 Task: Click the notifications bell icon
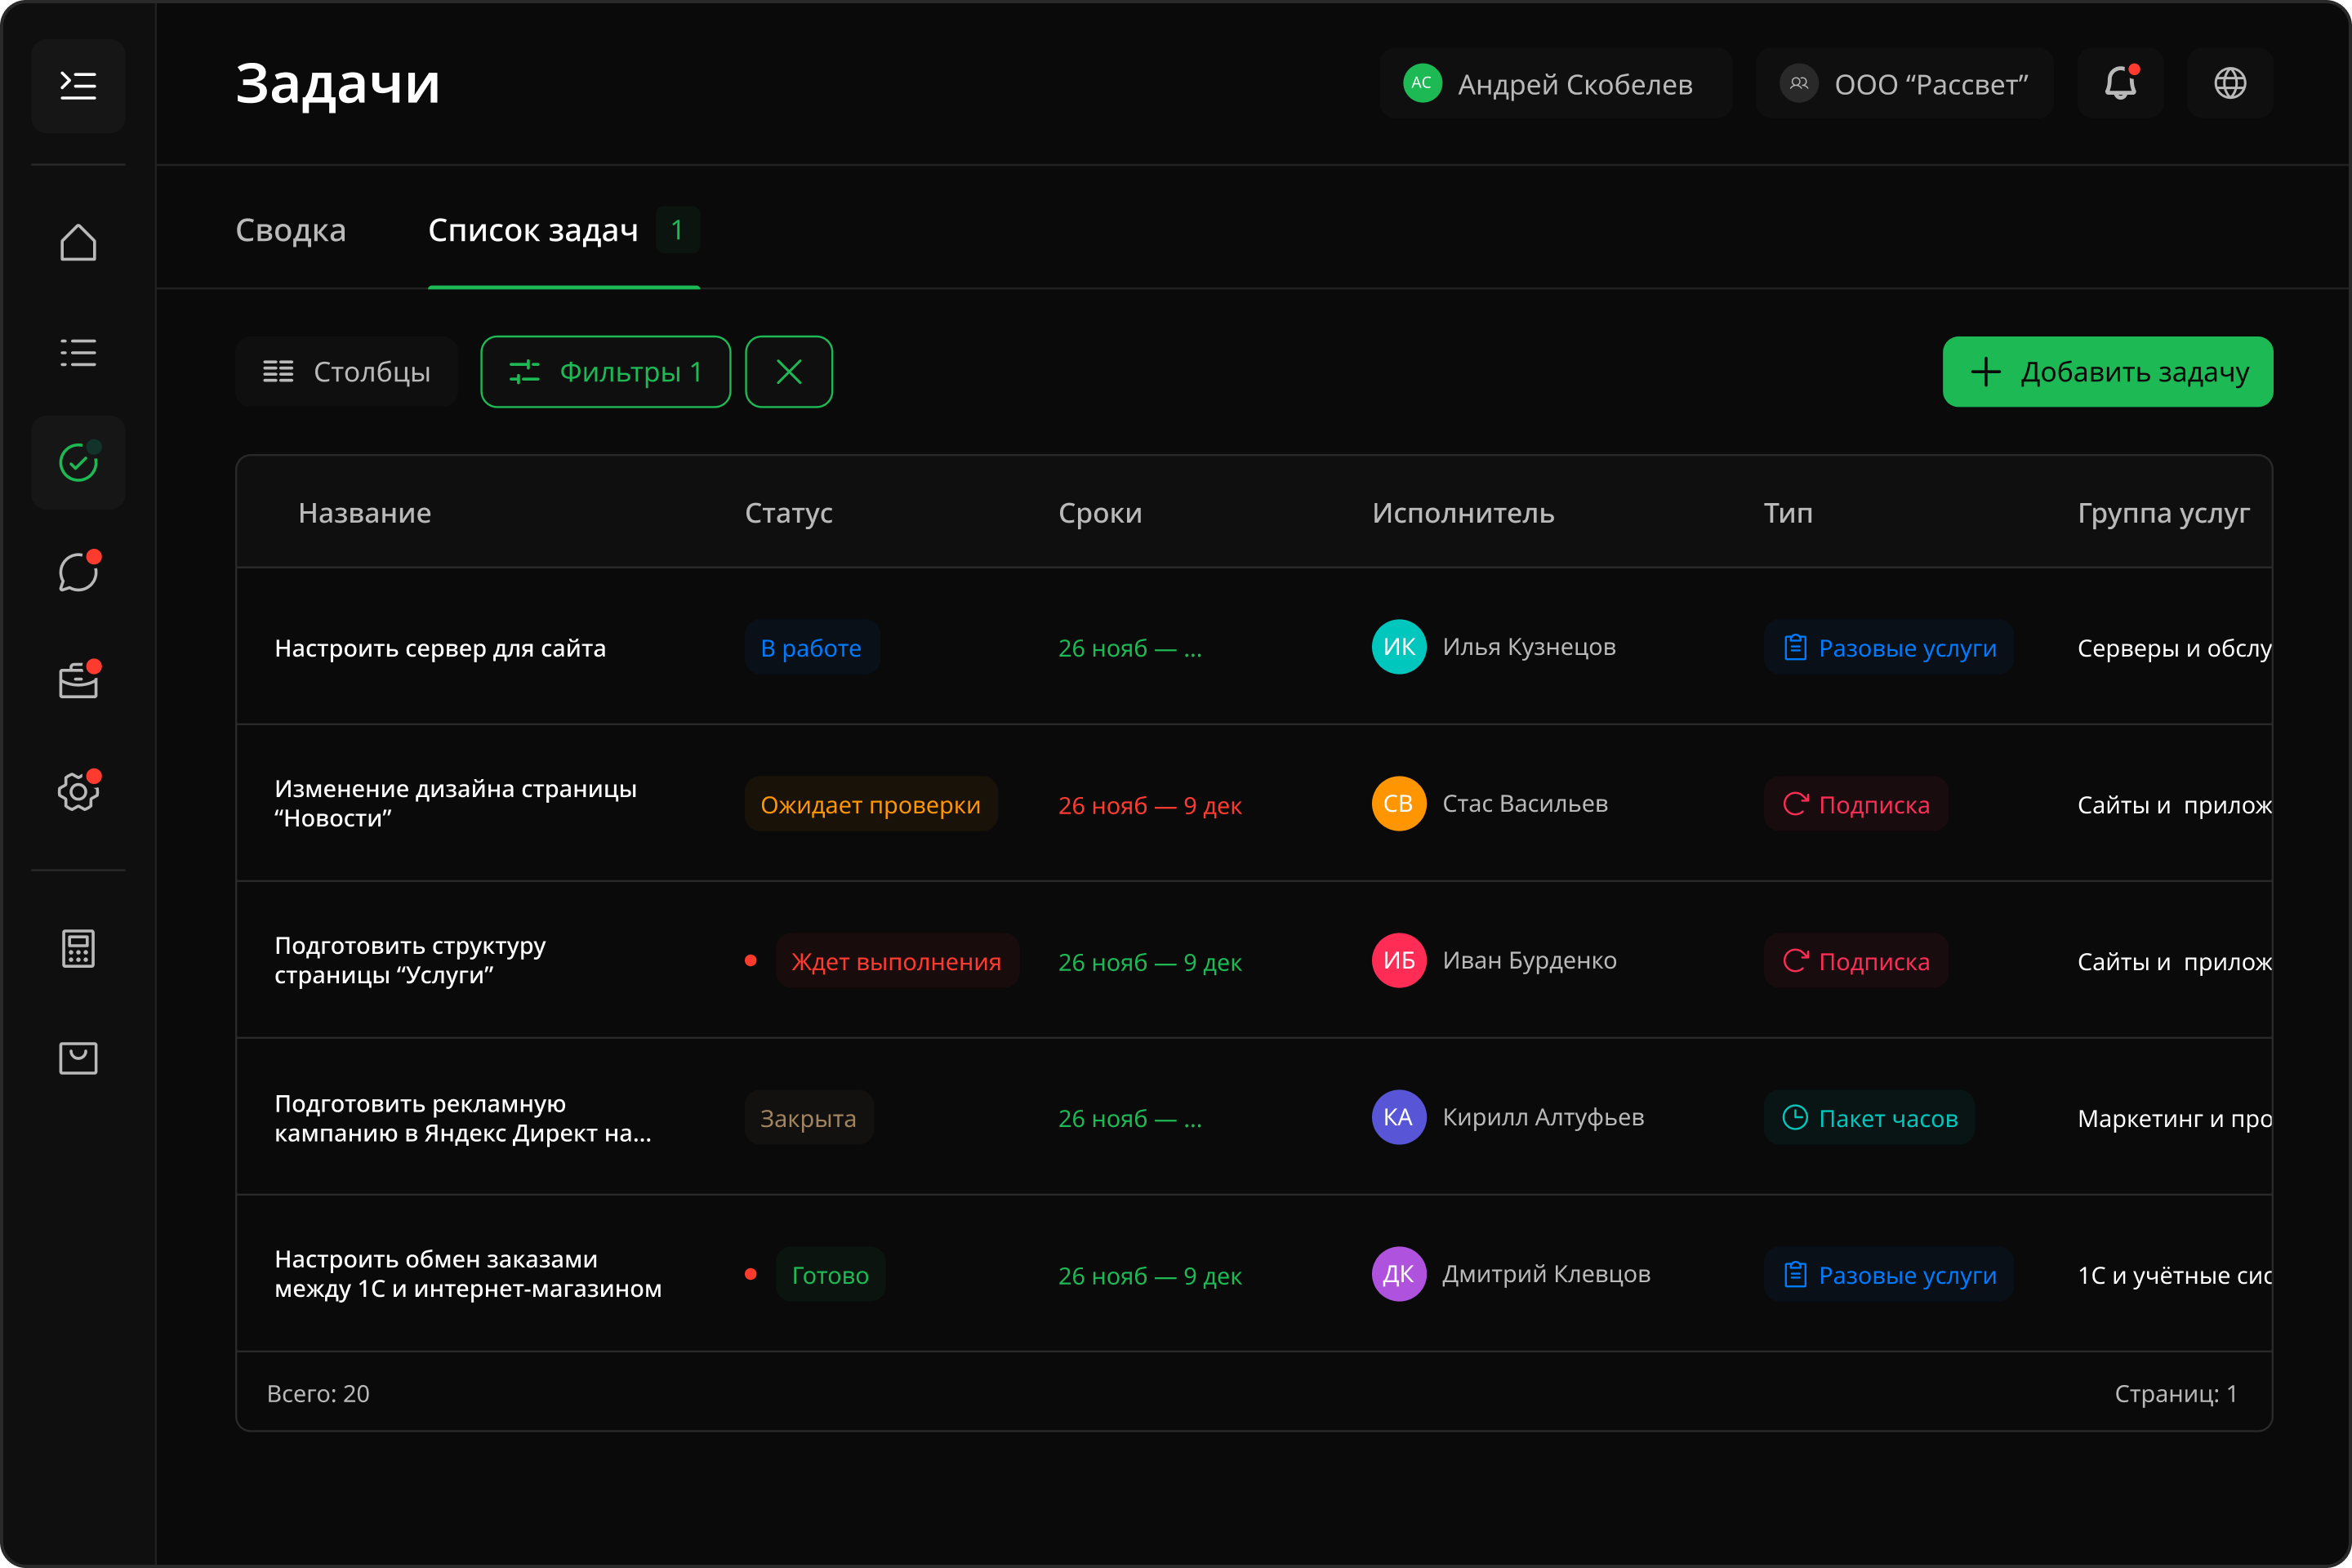[2119, 83]
